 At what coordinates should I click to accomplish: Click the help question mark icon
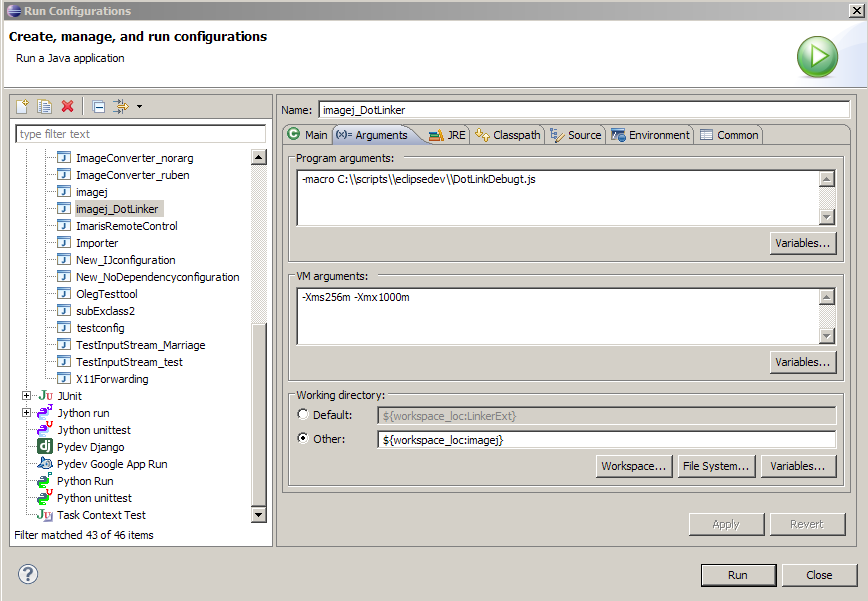28,574
